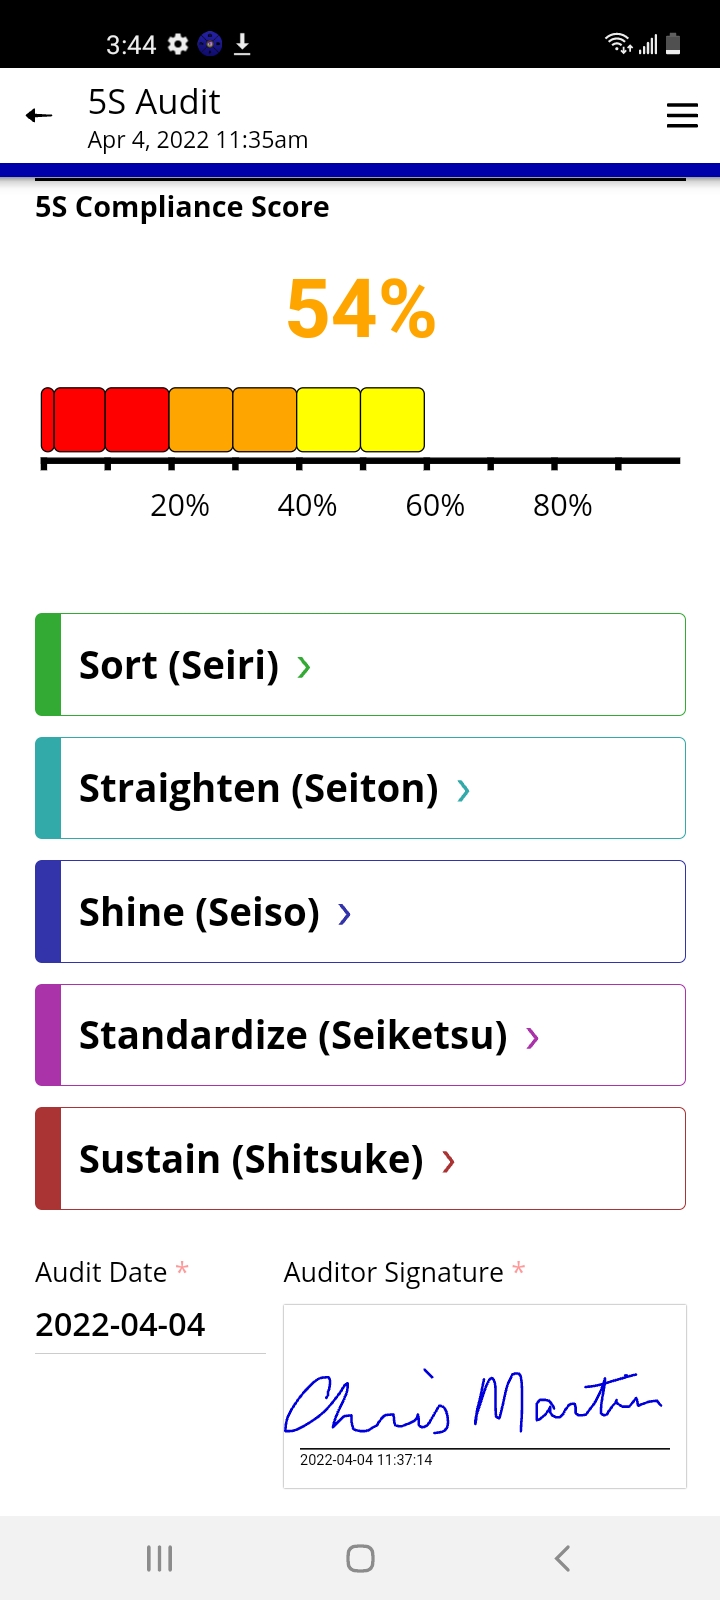Open the Standardize (Seiketsu) section
Screen dimensions: 720x1600
point(360,1035)
